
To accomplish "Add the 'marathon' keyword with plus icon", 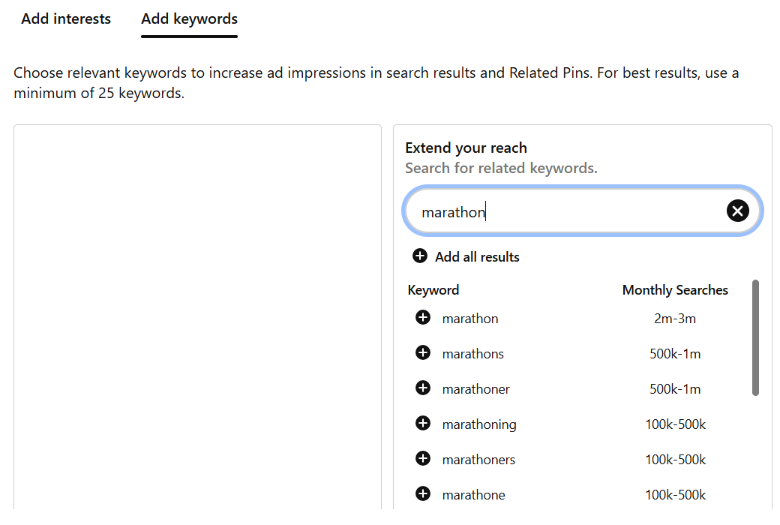I will point(423,317).
